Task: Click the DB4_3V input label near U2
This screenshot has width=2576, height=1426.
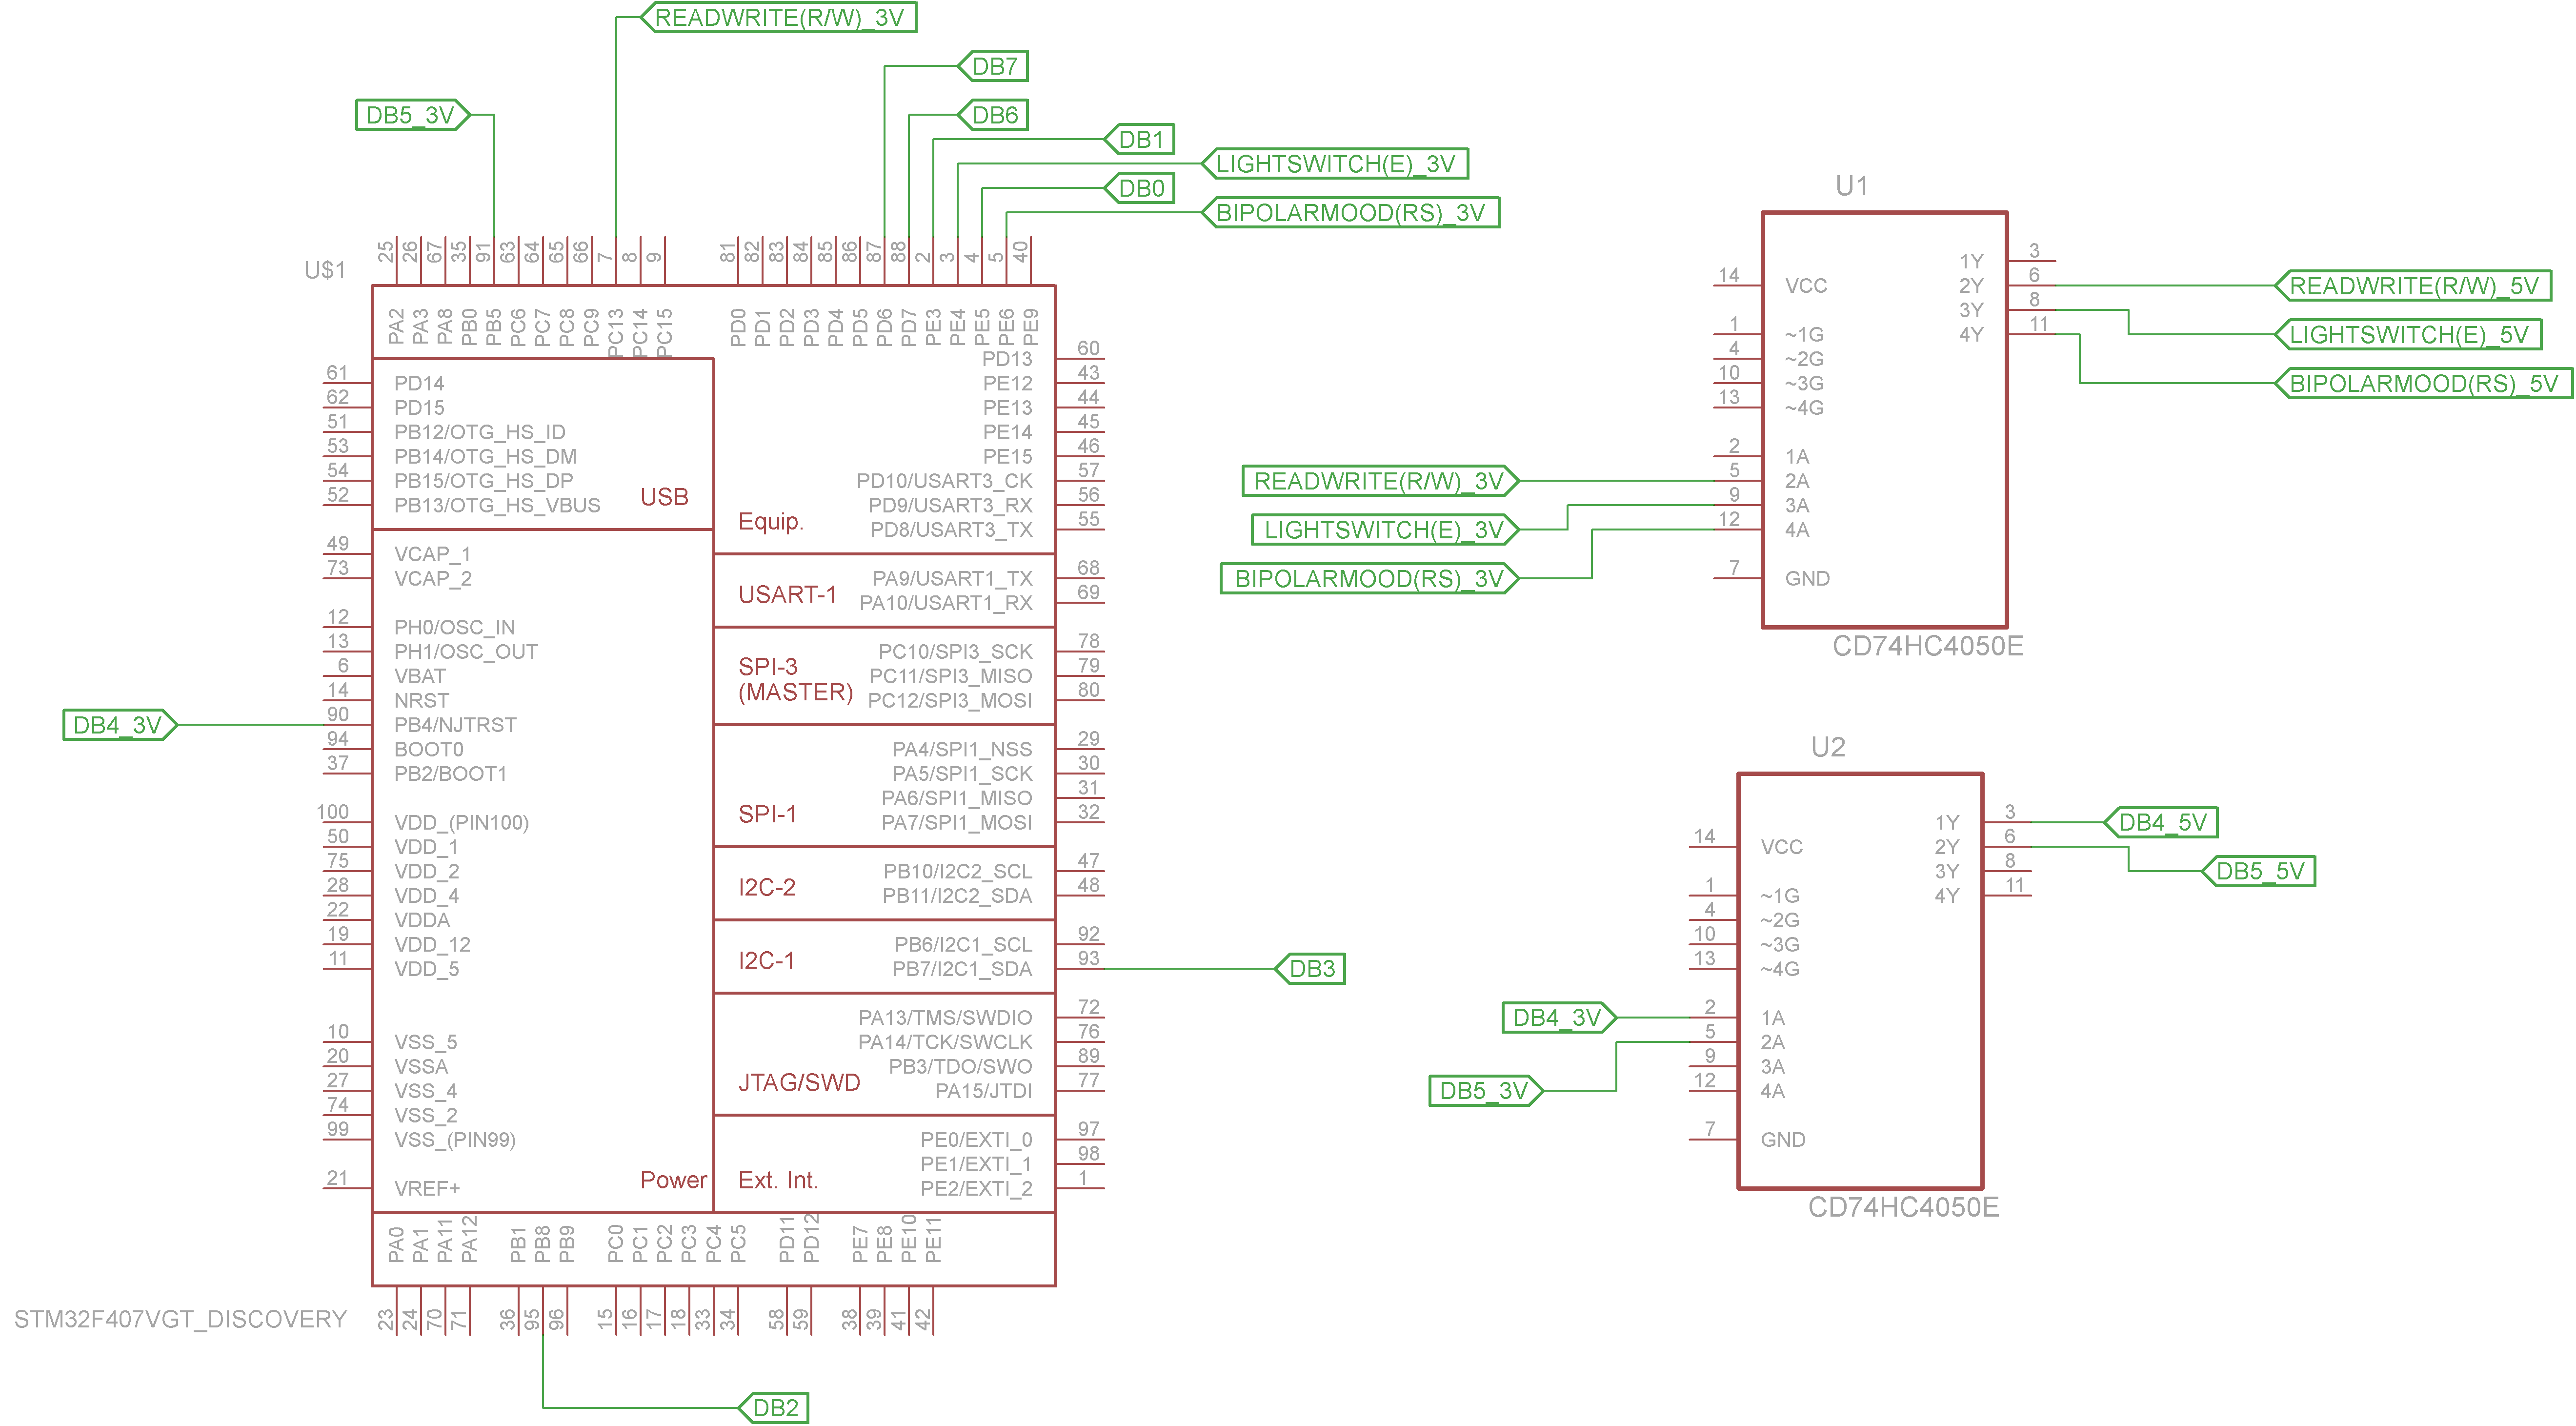Action: coord(1559,1018)
